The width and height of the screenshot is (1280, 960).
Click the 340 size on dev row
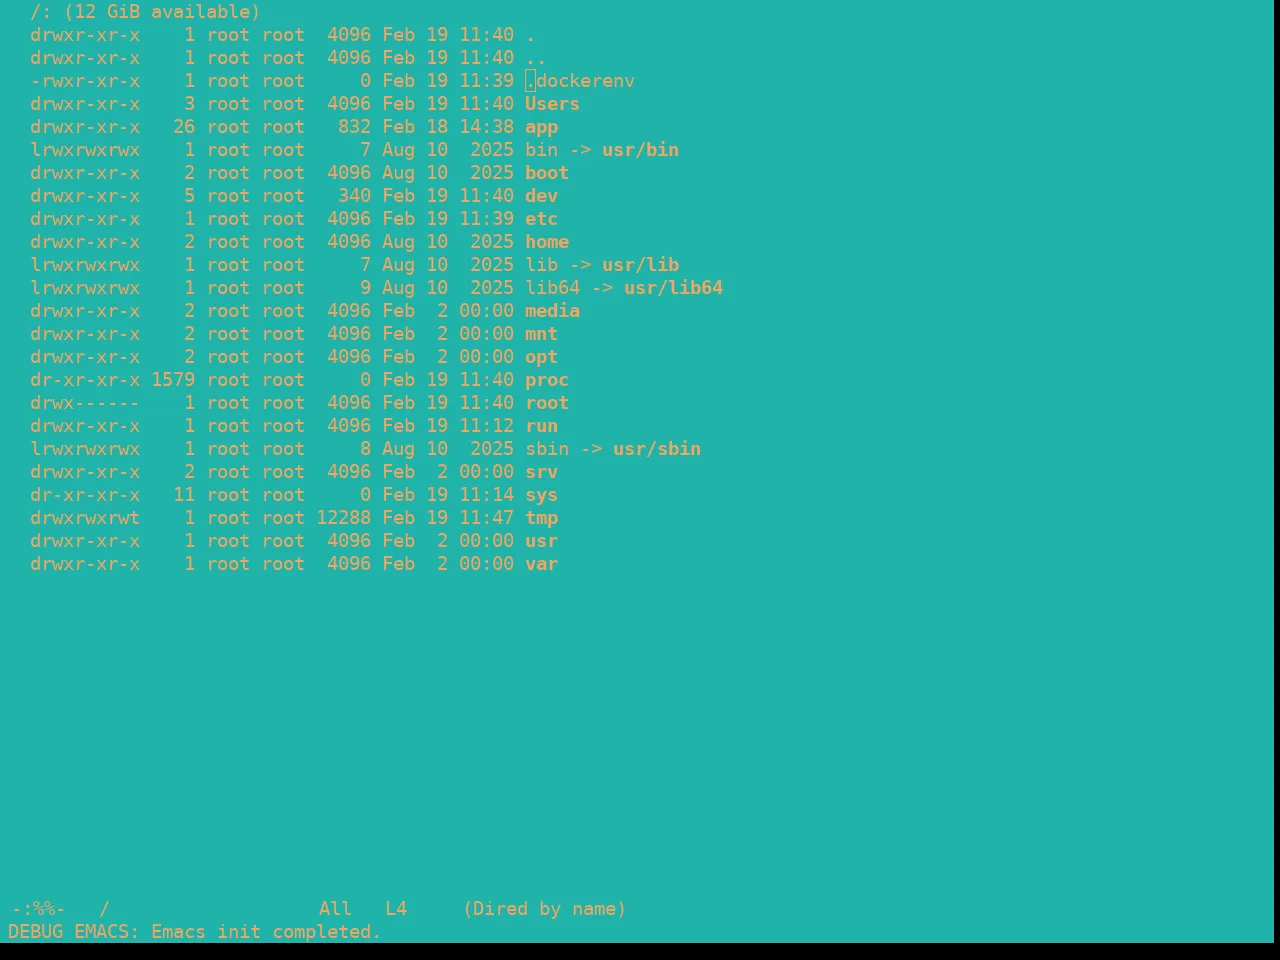click(354, 196)
